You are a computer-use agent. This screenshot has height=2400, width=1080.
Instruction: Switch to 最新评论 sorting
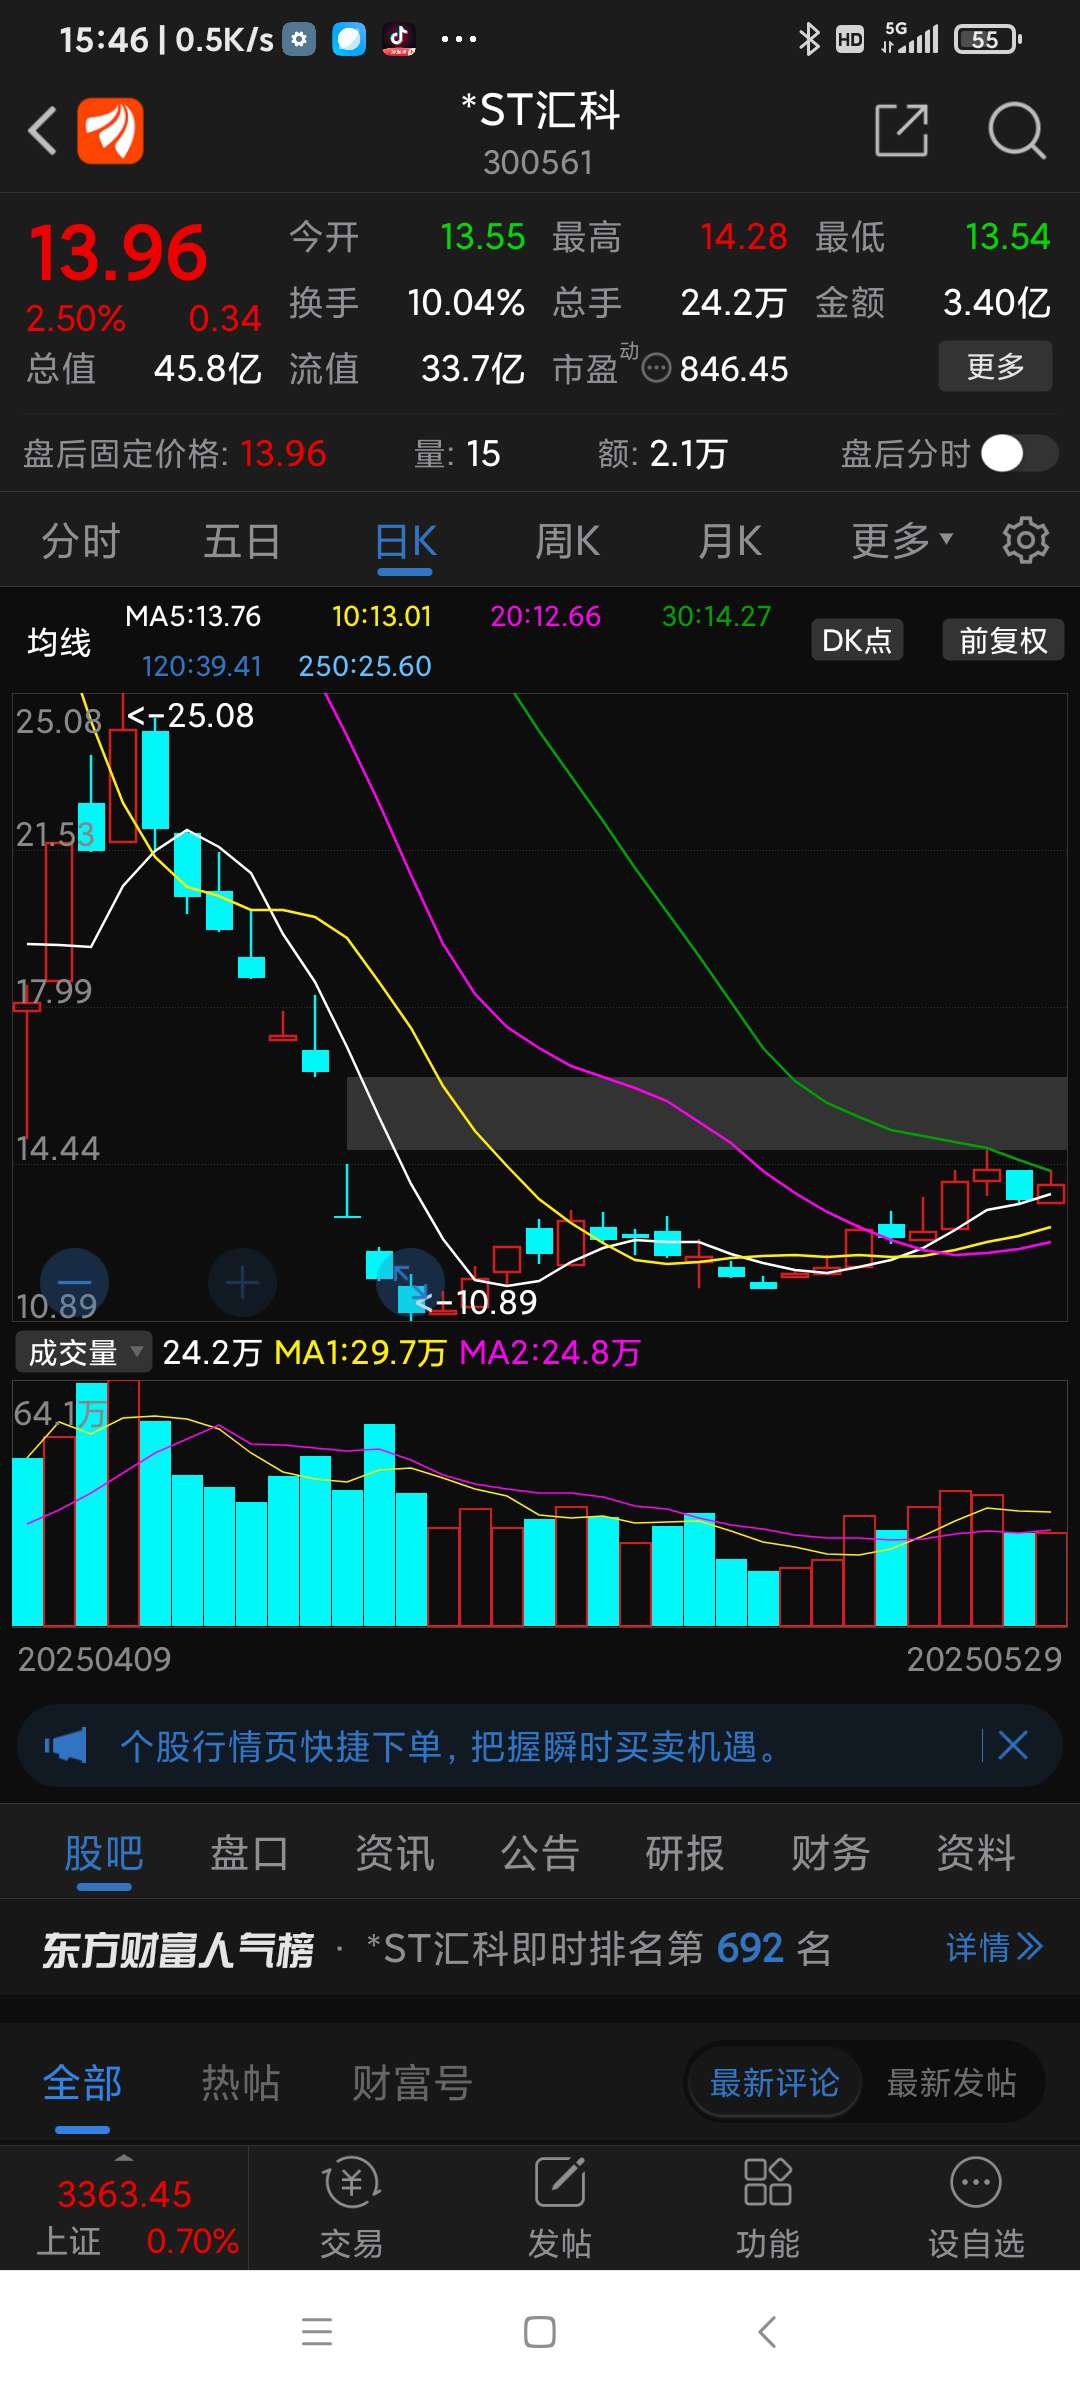pos(774,2083)
